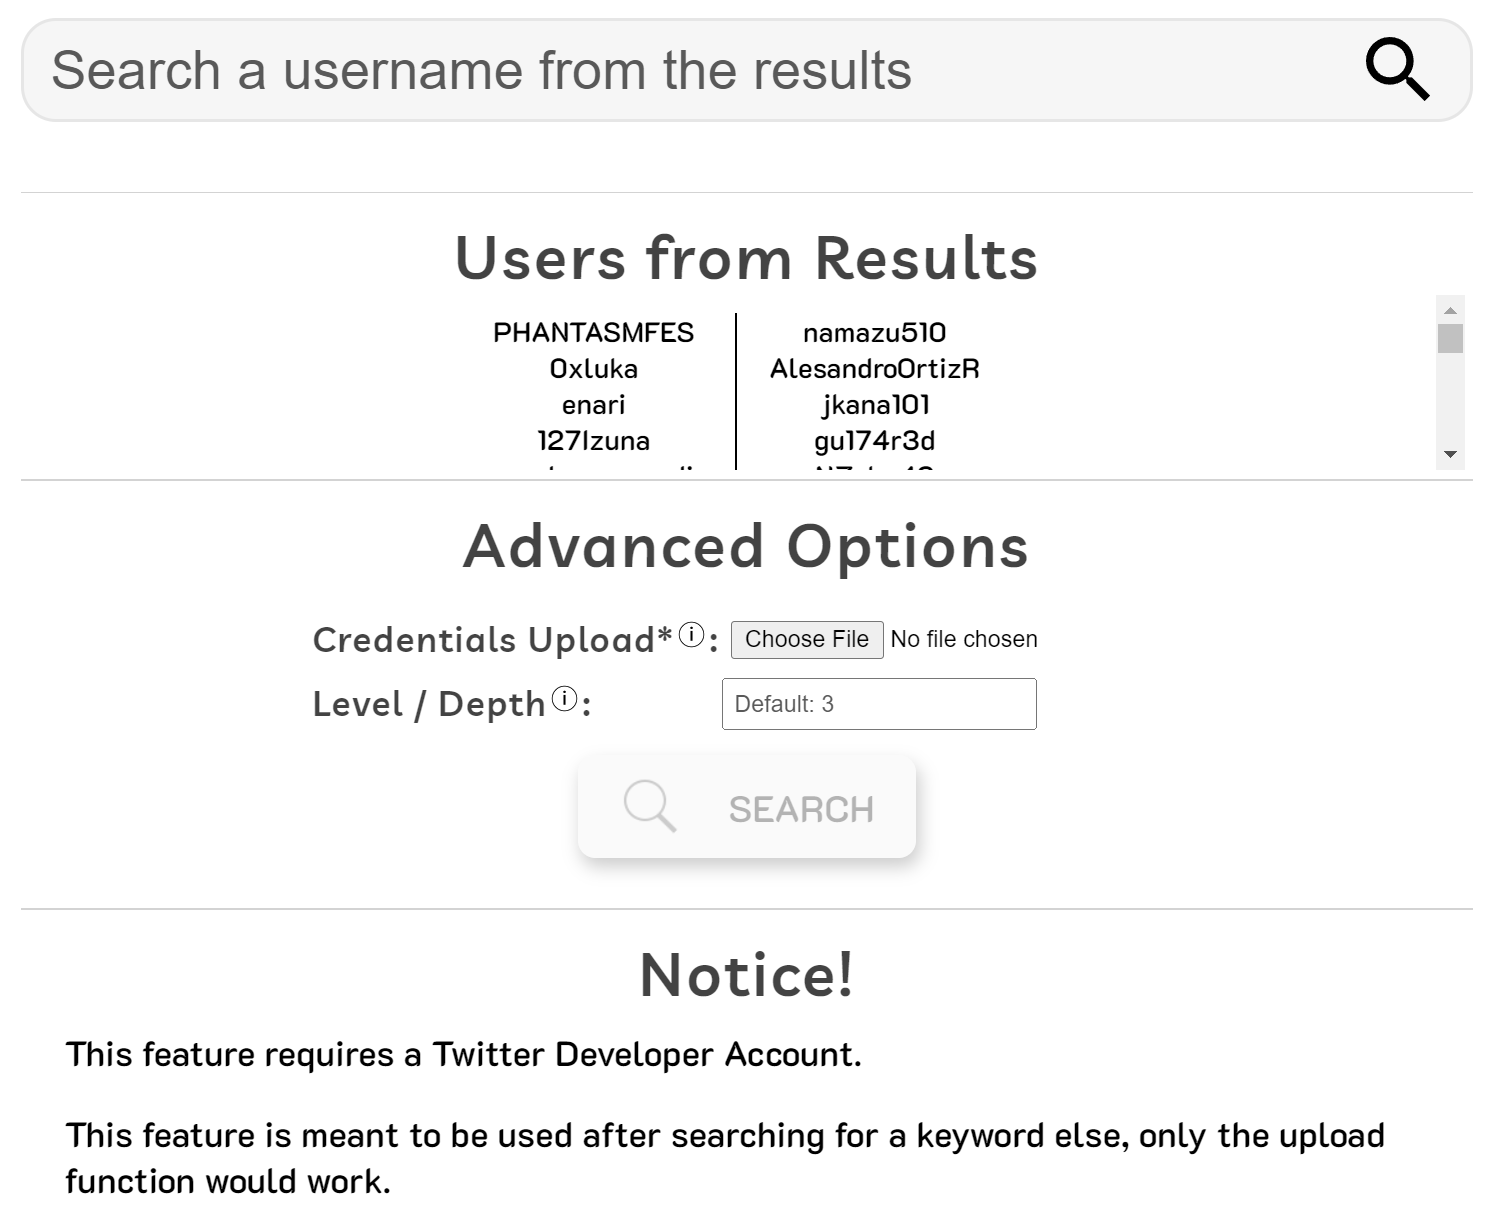The height and width of the screenshot is (1209, 1503).
Task: Click the magnifier icon inside SEARCH button
Action: click(x=649, y=806)
